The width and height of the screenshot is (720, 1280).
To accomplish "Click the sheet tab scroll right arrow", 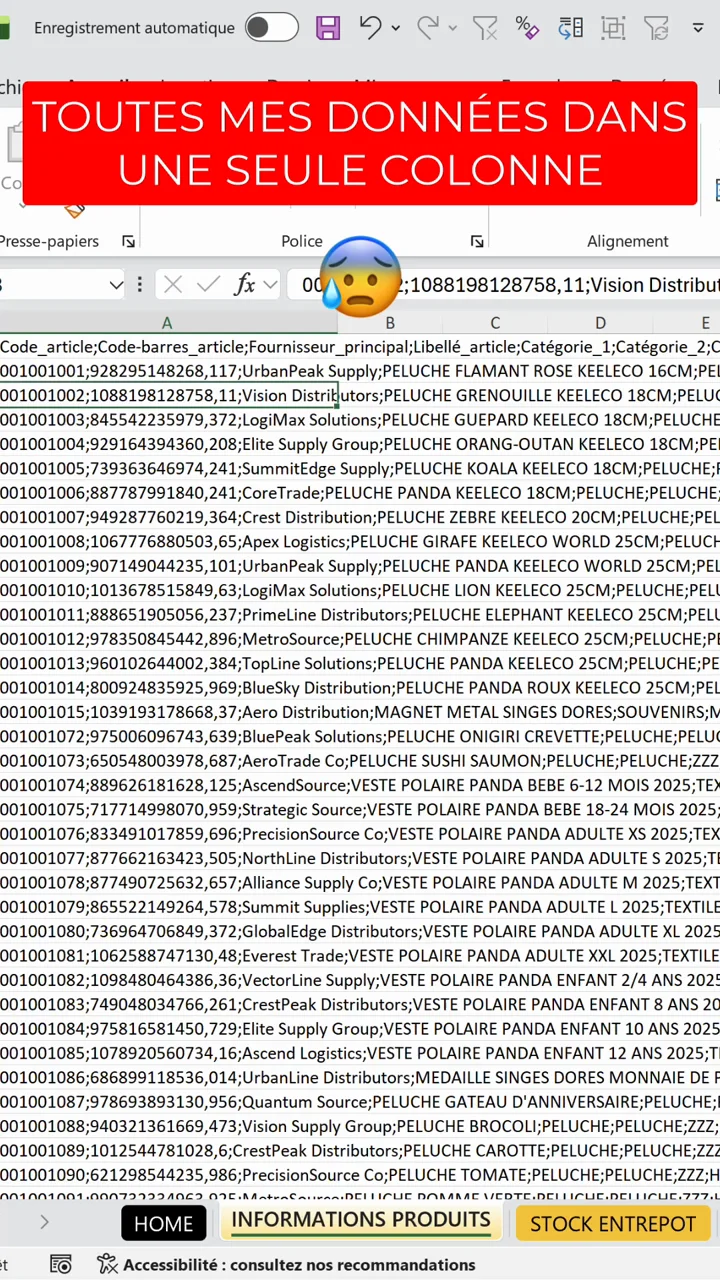I will 44,1222.
